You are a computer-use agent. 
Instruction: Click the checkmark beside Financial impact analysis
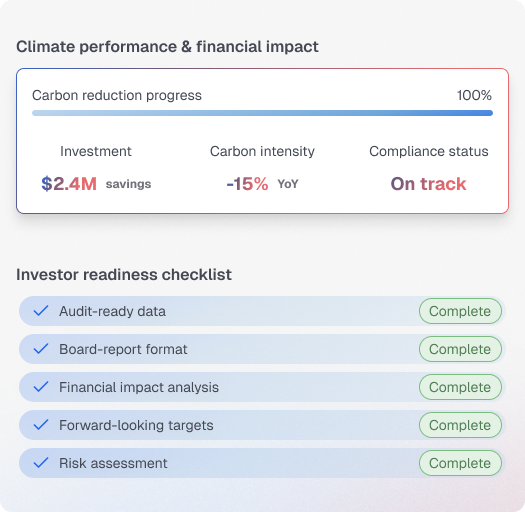tap(41, 387)
